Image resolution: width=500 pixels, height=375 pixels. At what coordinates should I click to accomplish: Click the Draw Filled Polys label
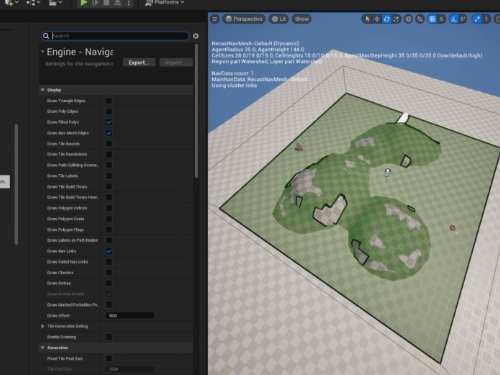click(63, 122)
